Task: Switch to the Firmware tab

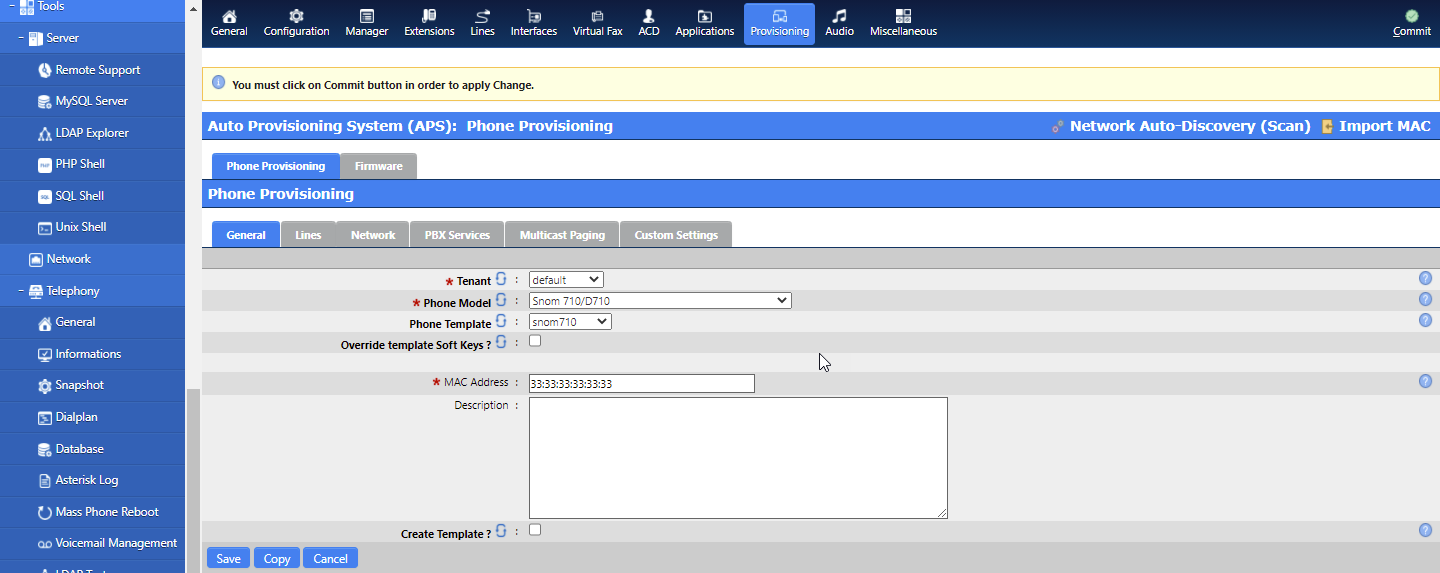Action: pyautogui.click(x=378, y=166)
